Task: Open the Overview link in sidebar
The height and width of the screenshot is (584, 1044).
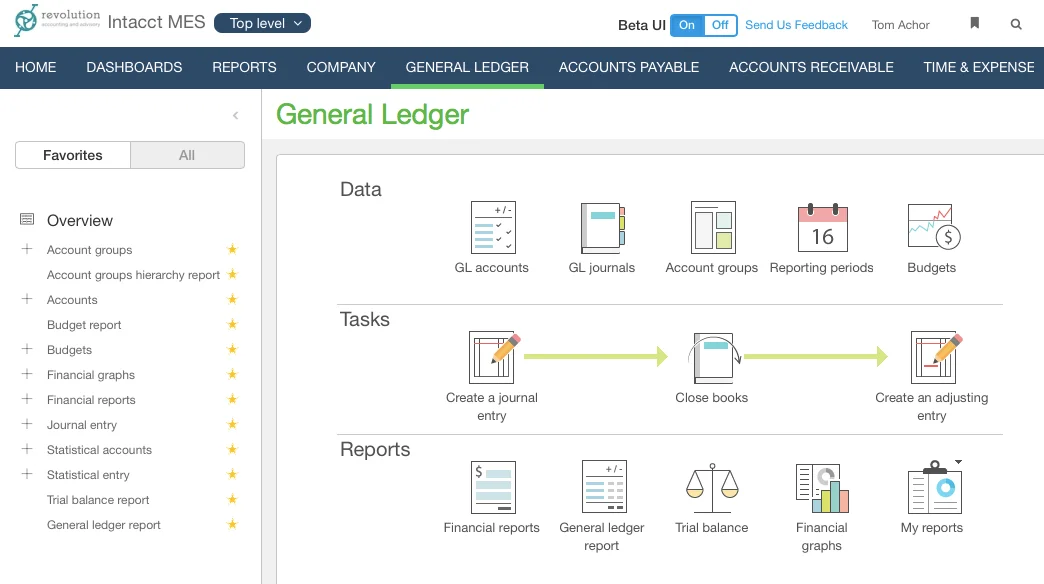Action: click(x=80, y=220)
